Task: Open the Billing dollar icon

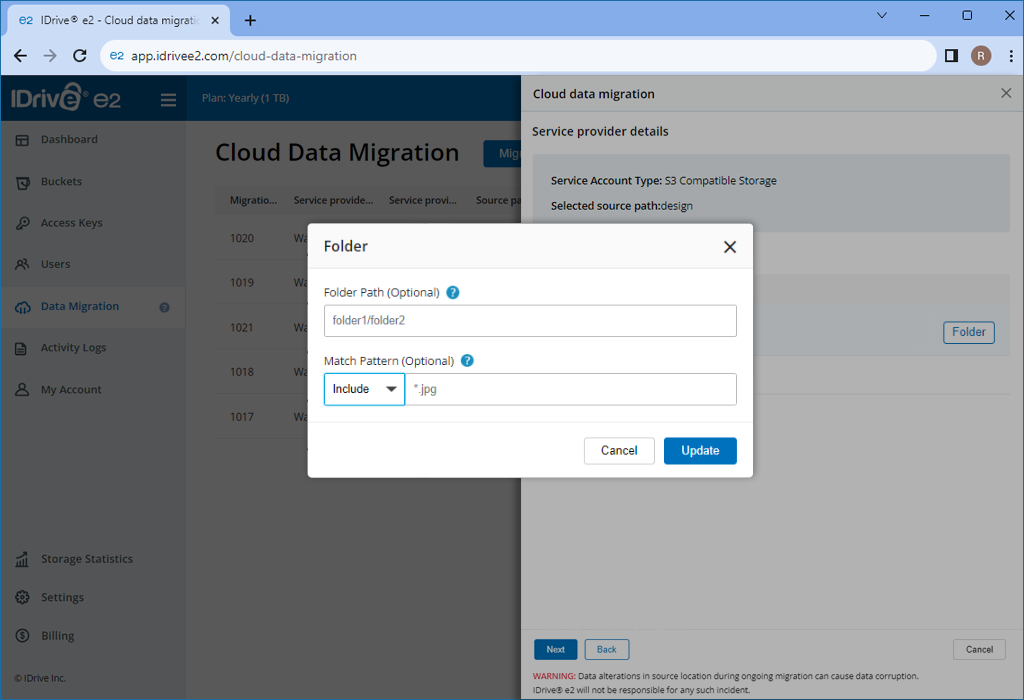Action: (x=22, y=635)
